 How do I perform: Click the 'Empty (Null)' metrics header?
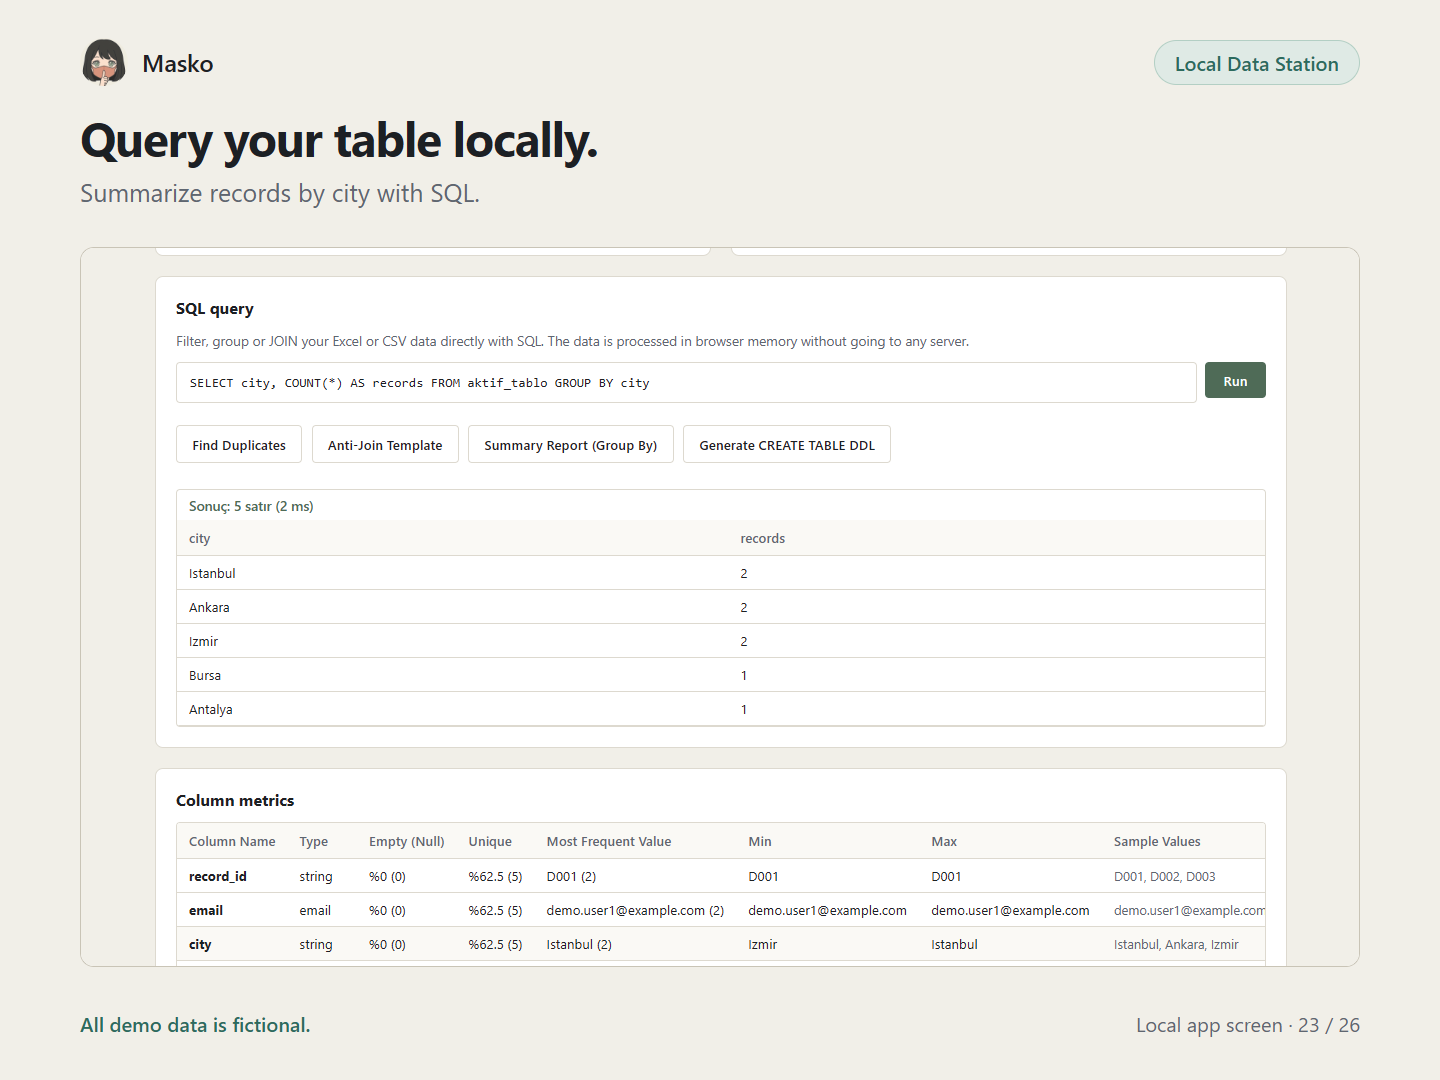[407, 841]
